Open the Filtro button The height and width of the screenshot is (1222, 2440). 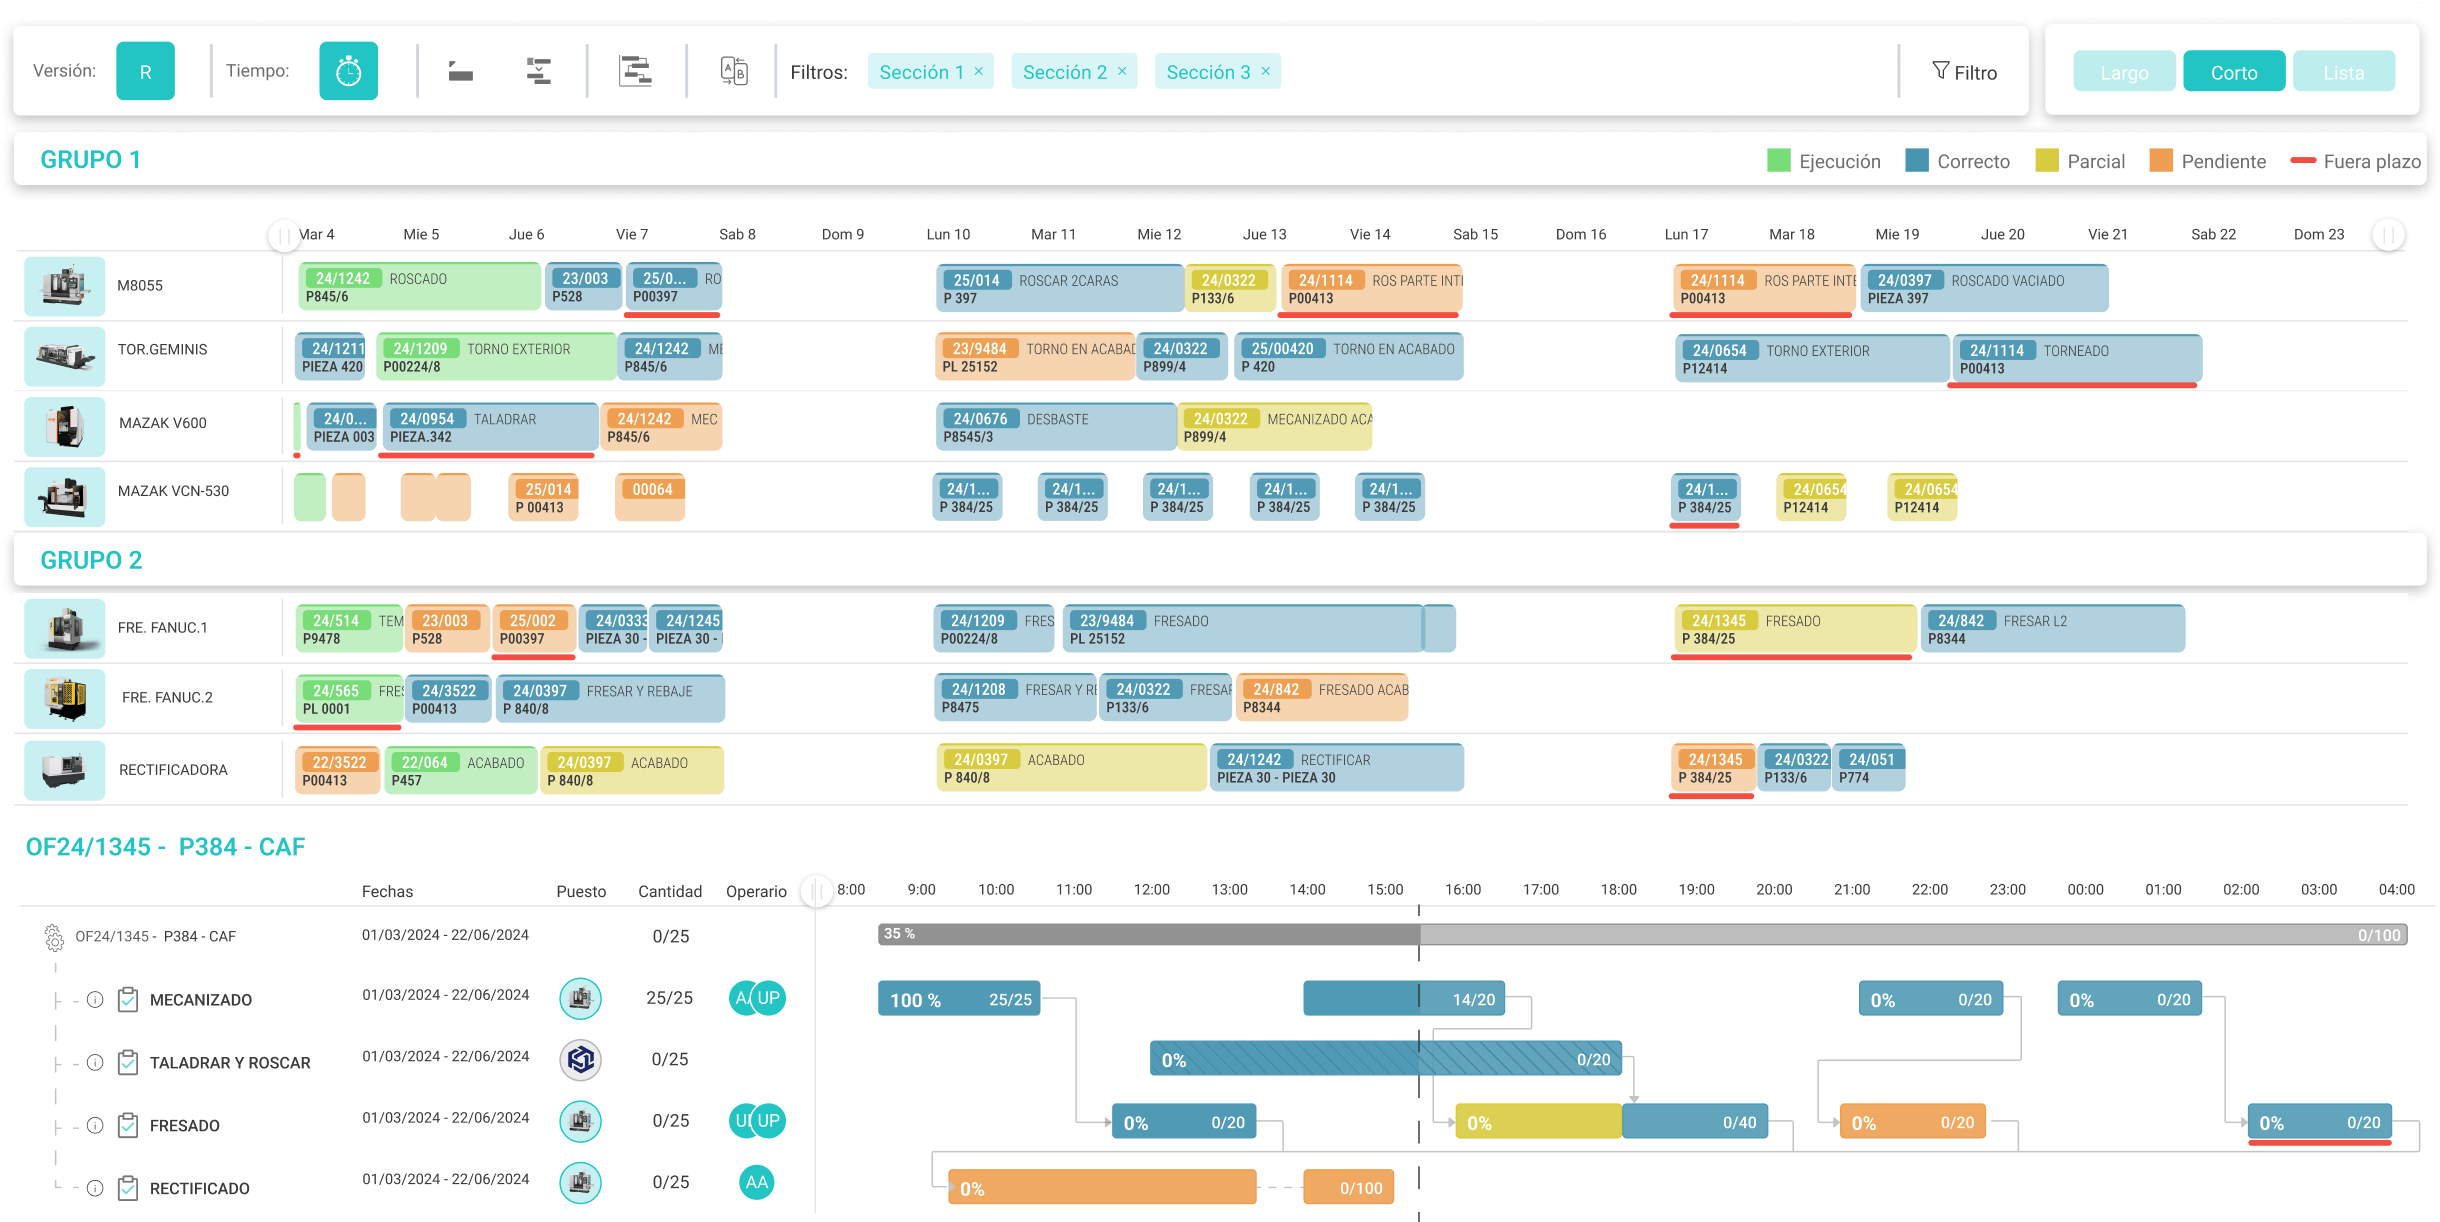pos(1964,72)
